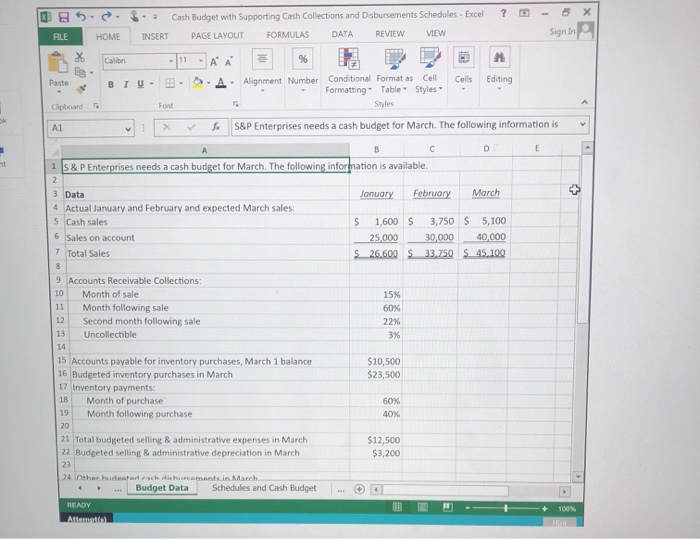Switch to Page Break Preview icon
This screenshot has width=700, height=539.
448,507
